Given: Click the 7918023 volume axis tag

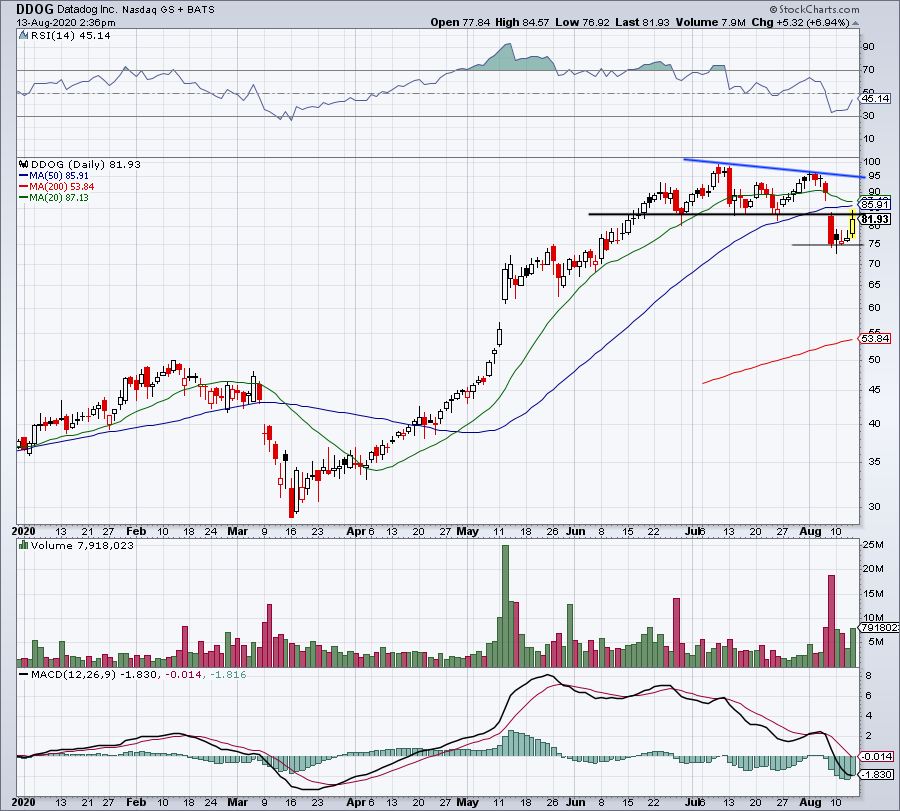Looking at the screenshot, I should 878,628.
